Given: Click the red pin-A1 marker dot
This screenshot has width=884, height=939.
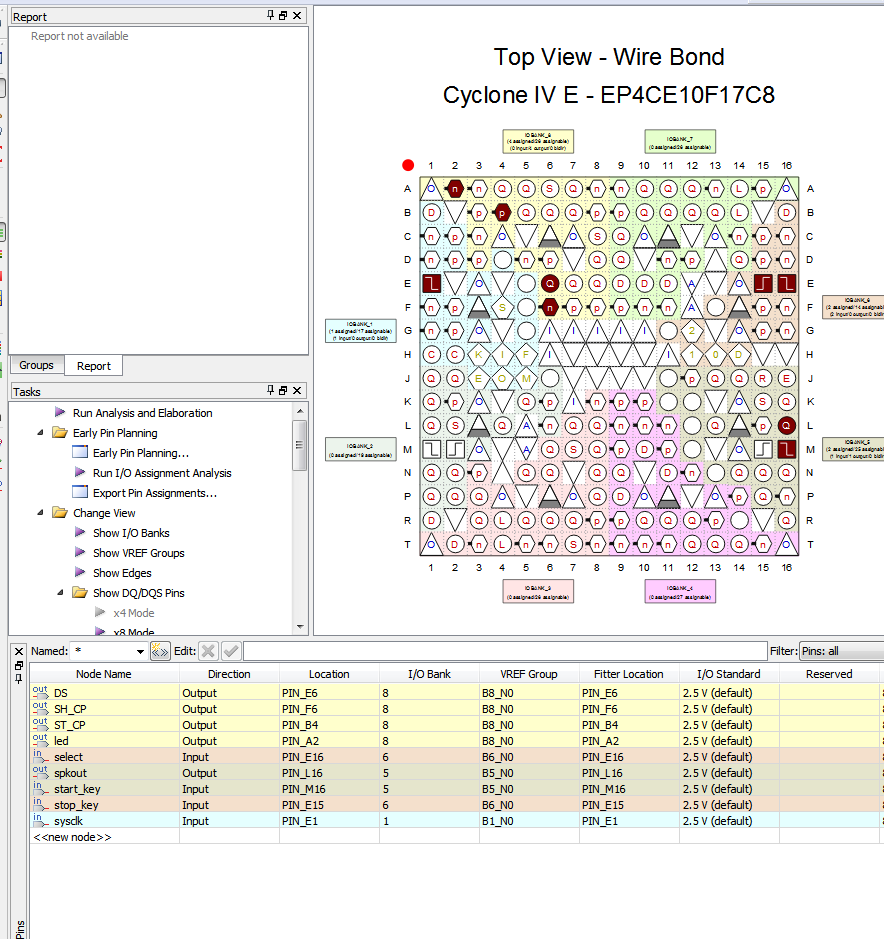Looking at the screenshot, I should pos(408,166).
